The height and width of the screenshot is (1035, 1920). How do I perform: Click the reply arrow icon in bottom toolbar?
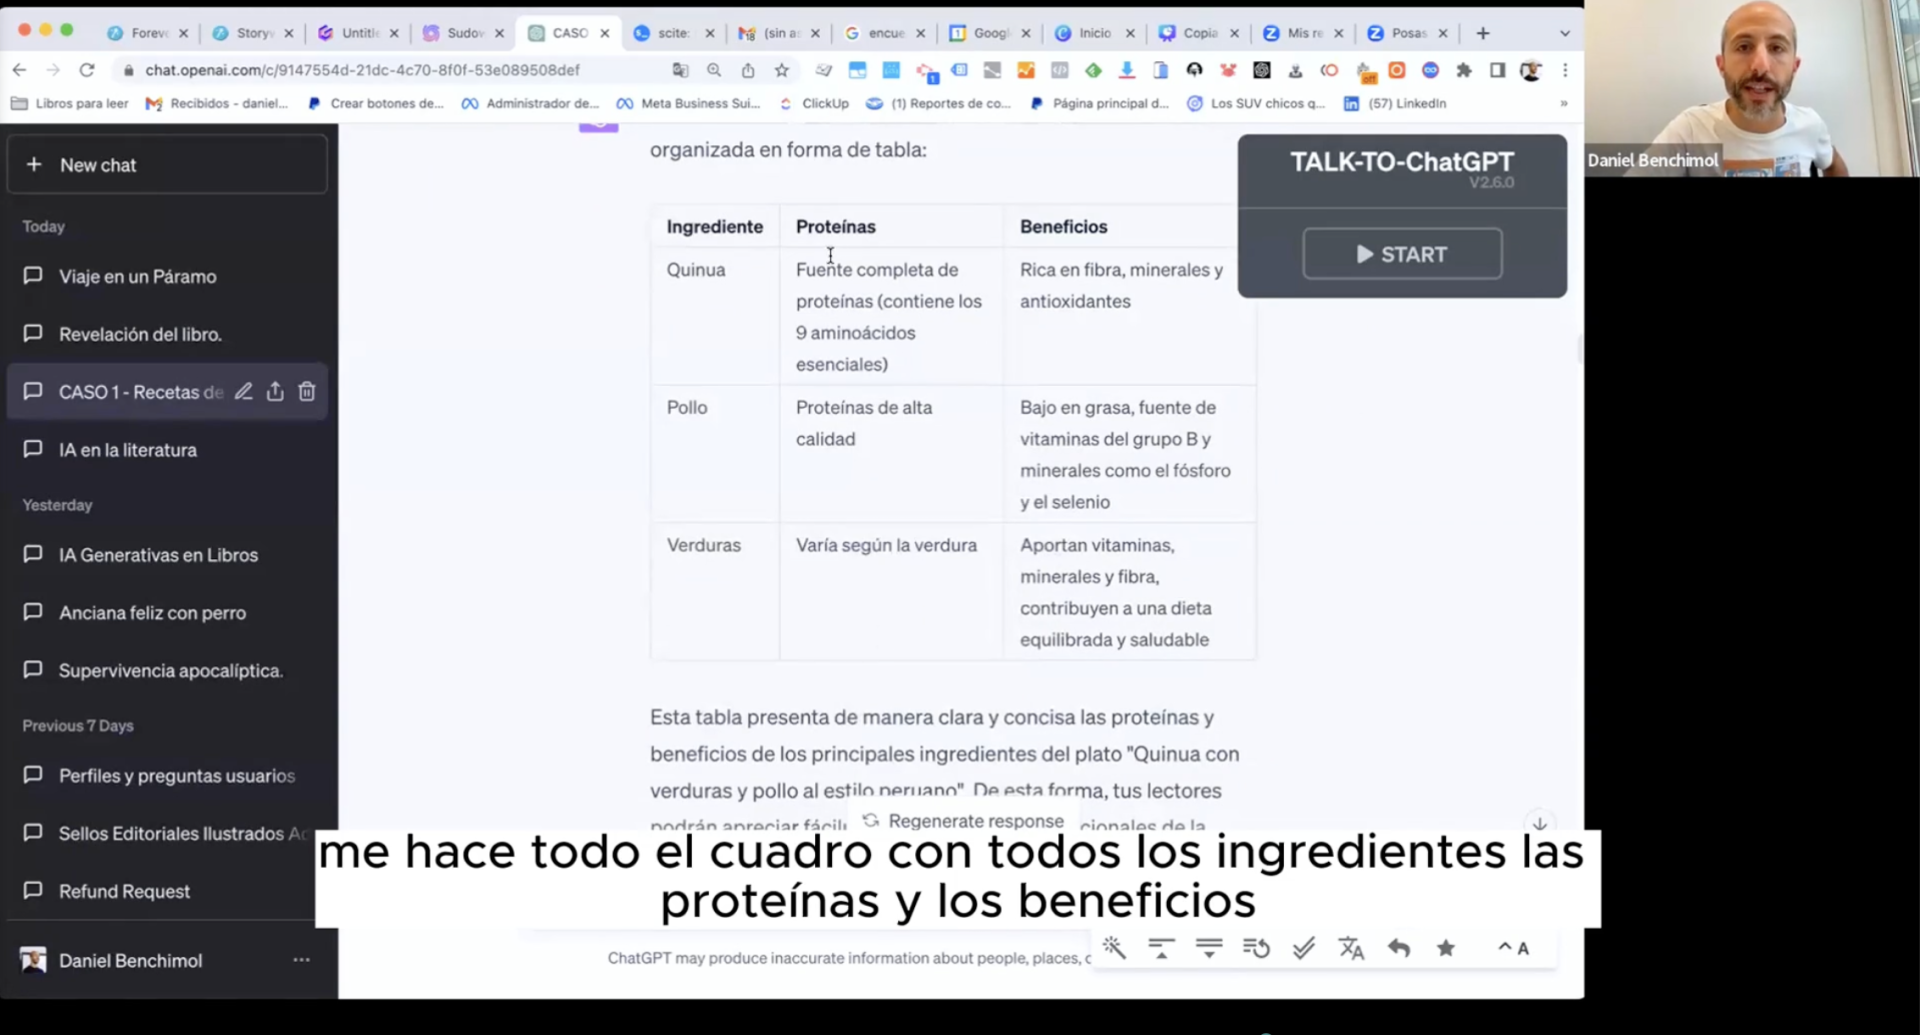coord(1398,948)
